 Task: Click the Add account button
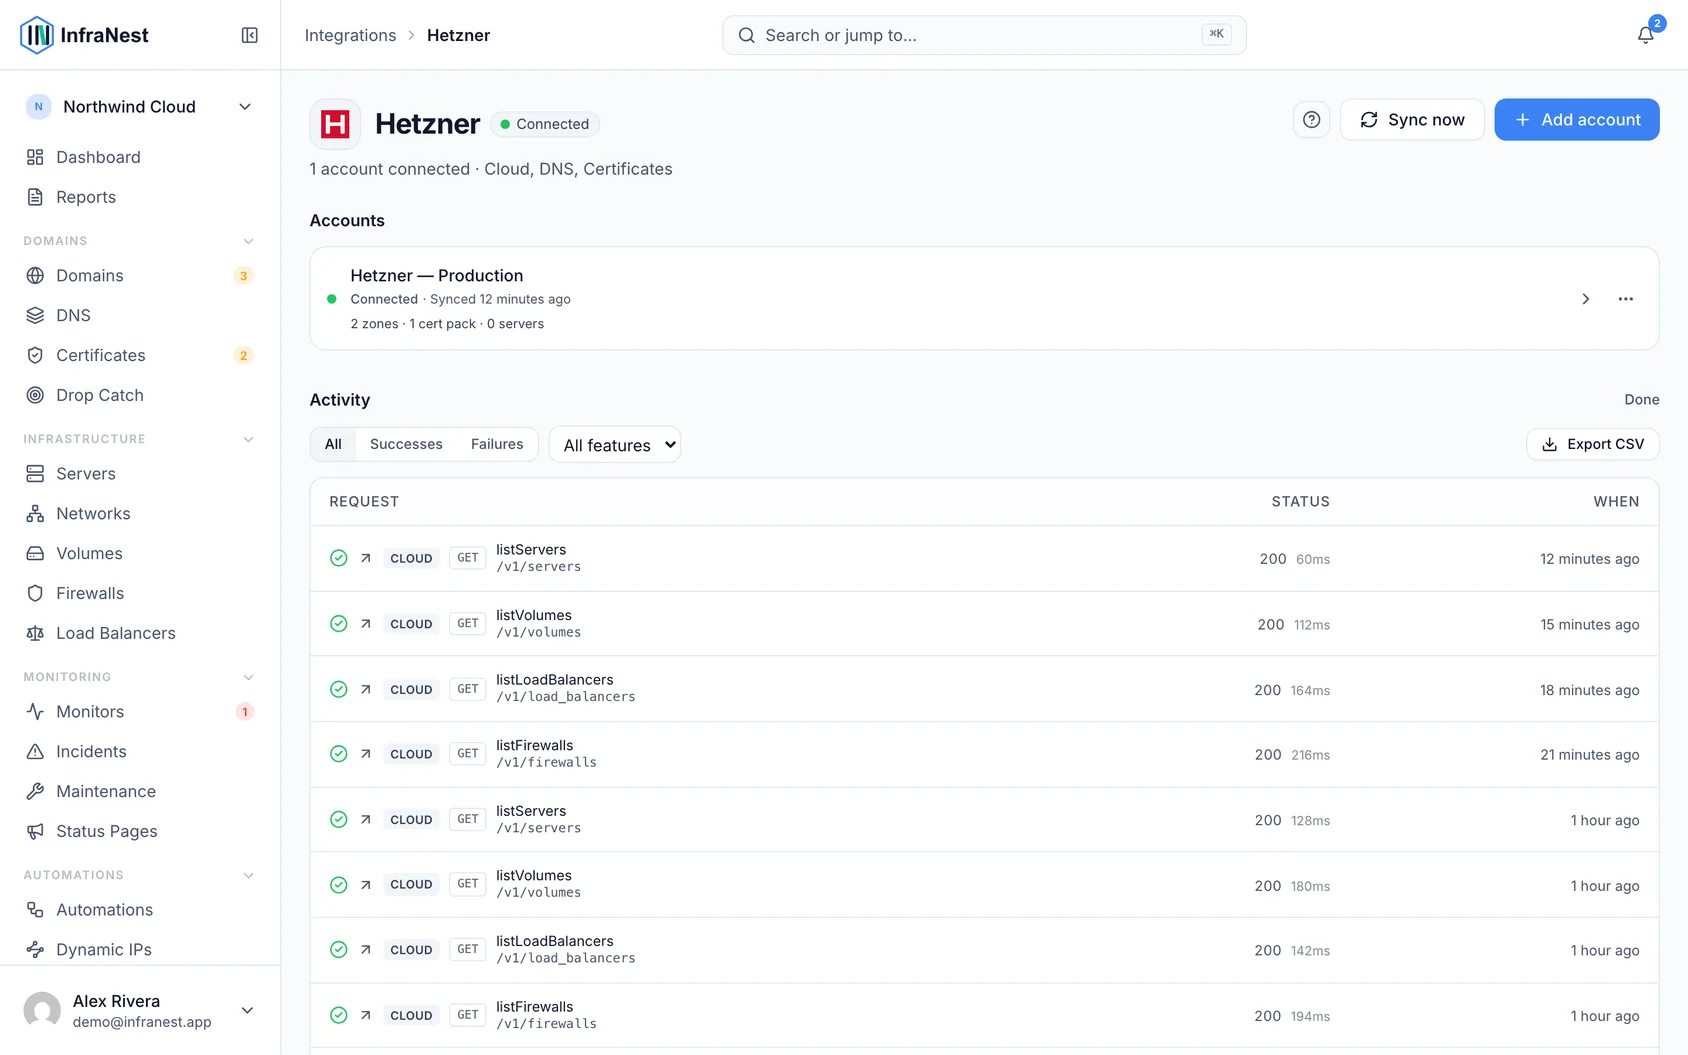(1577, 120)
